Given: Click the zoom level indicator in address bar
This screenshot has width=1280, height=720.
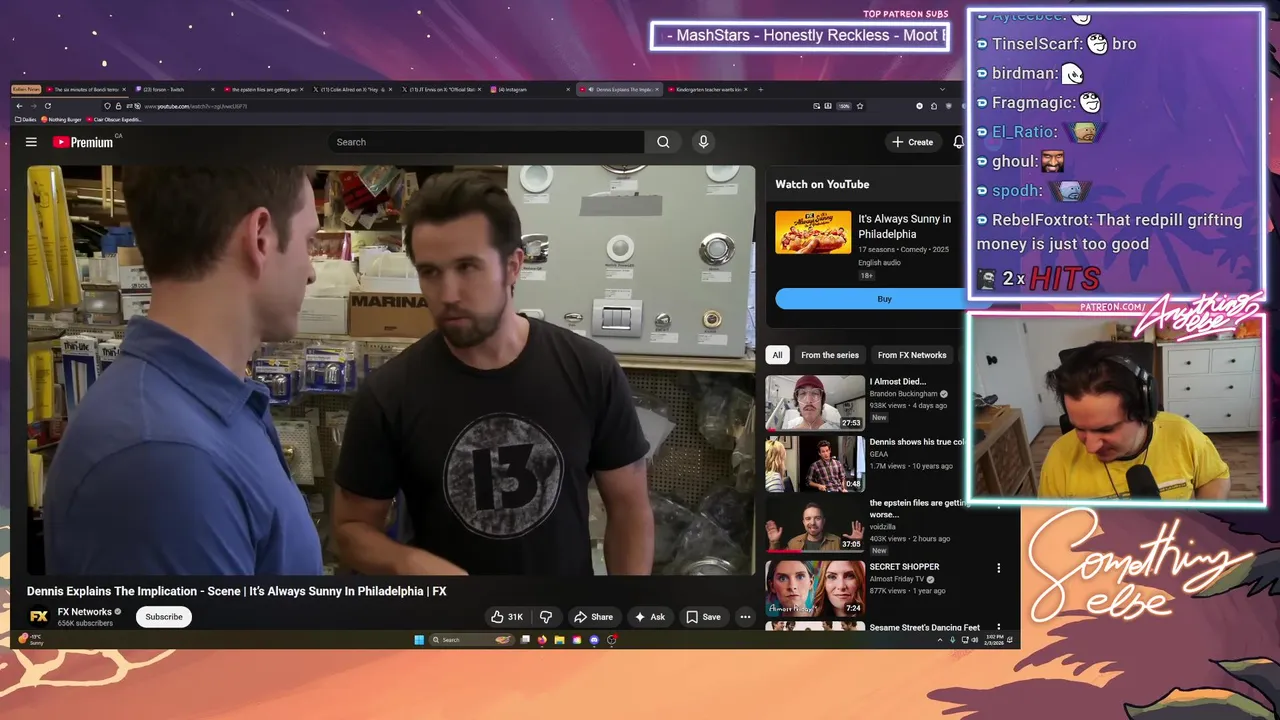Looking at the screenshot, I should (x=844, y=106).
